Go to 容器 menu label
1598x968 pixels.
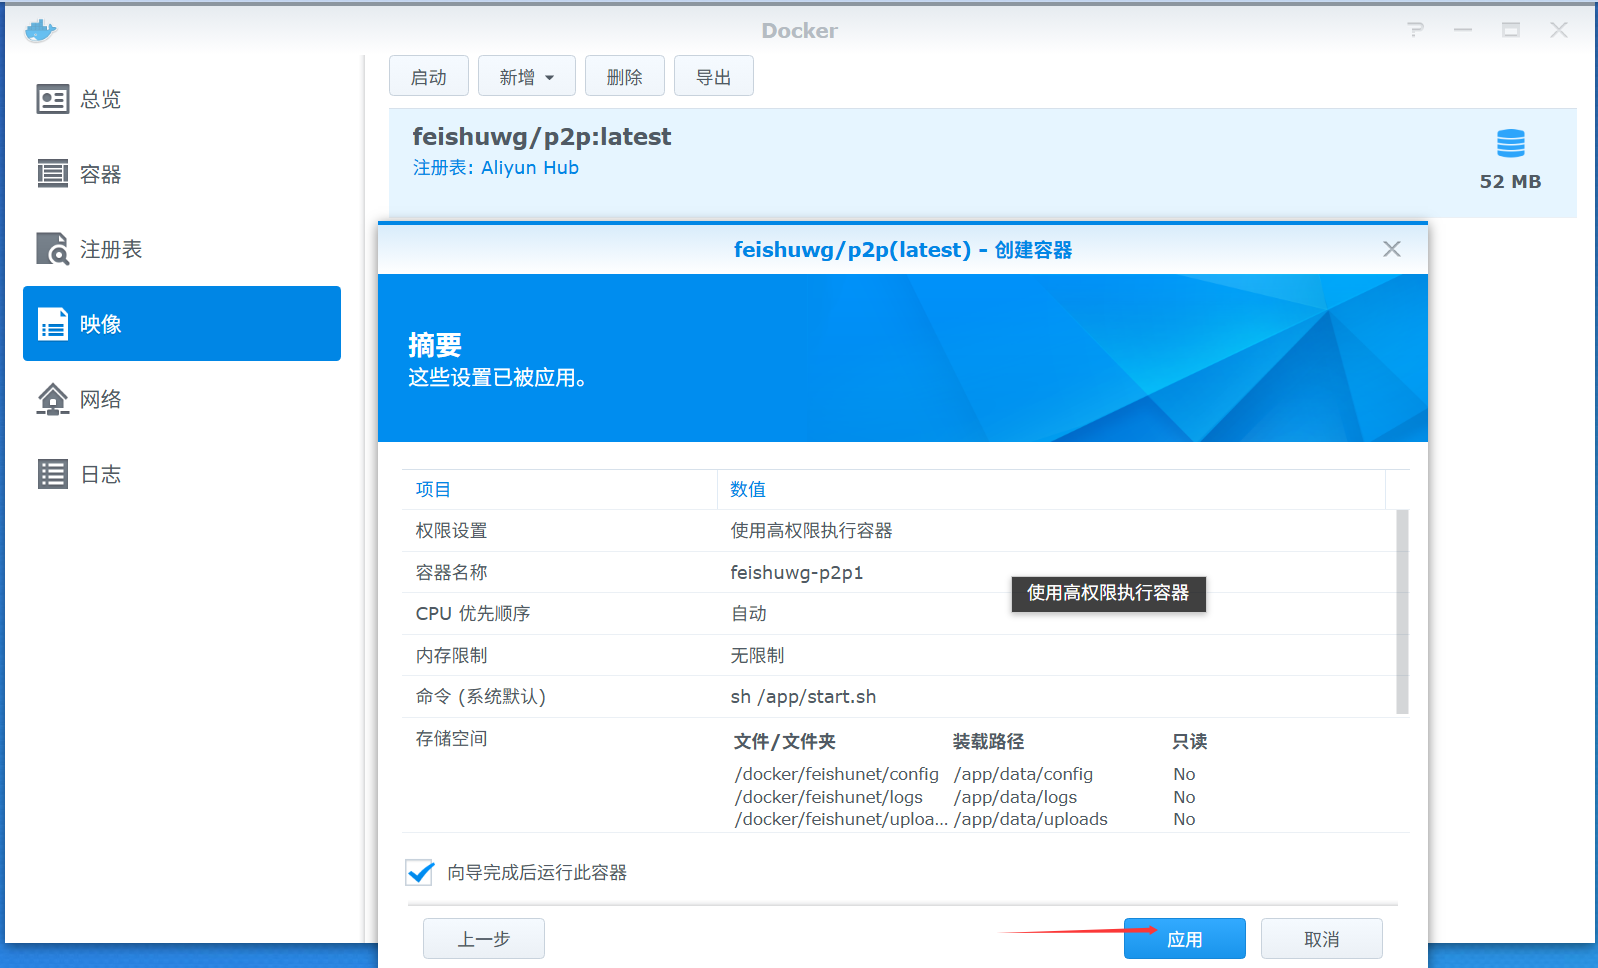[101, 174]
